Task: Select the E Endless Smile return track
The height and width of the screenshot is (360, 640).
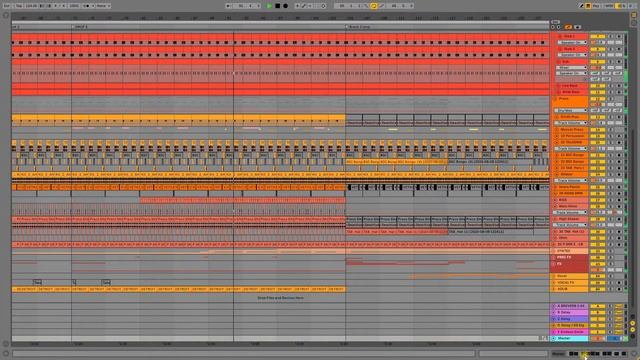Action: (x=570, y=332)
